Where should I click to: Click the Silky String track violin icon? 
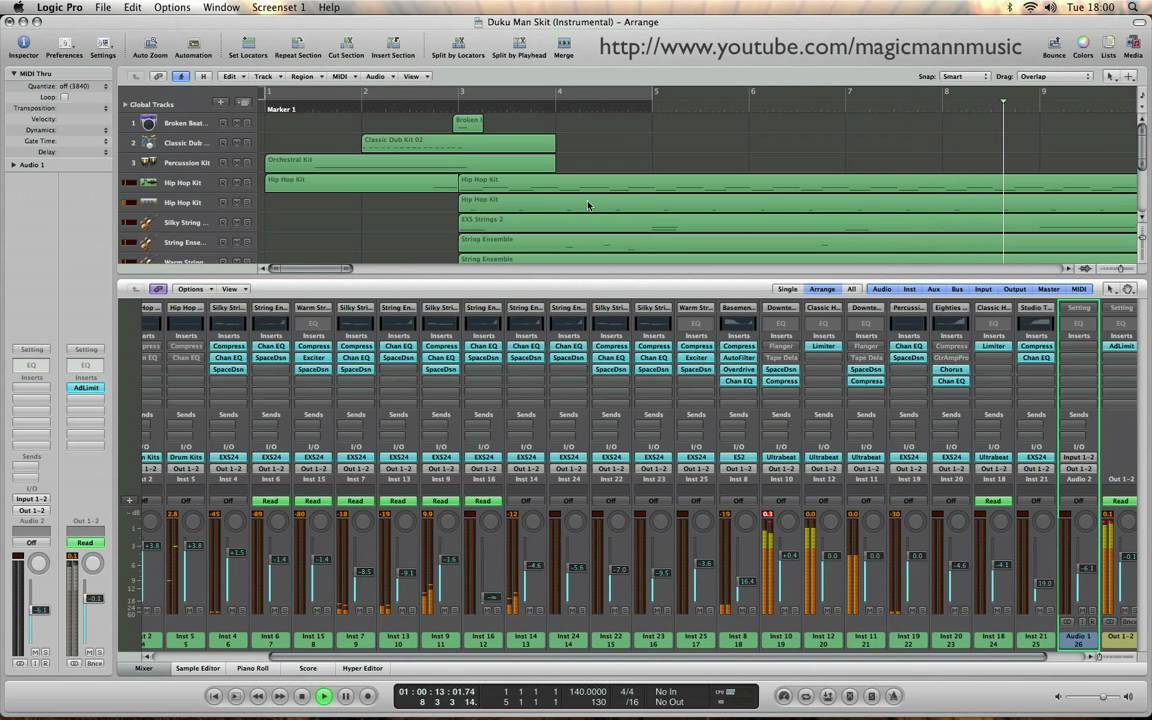click(147, 223)
